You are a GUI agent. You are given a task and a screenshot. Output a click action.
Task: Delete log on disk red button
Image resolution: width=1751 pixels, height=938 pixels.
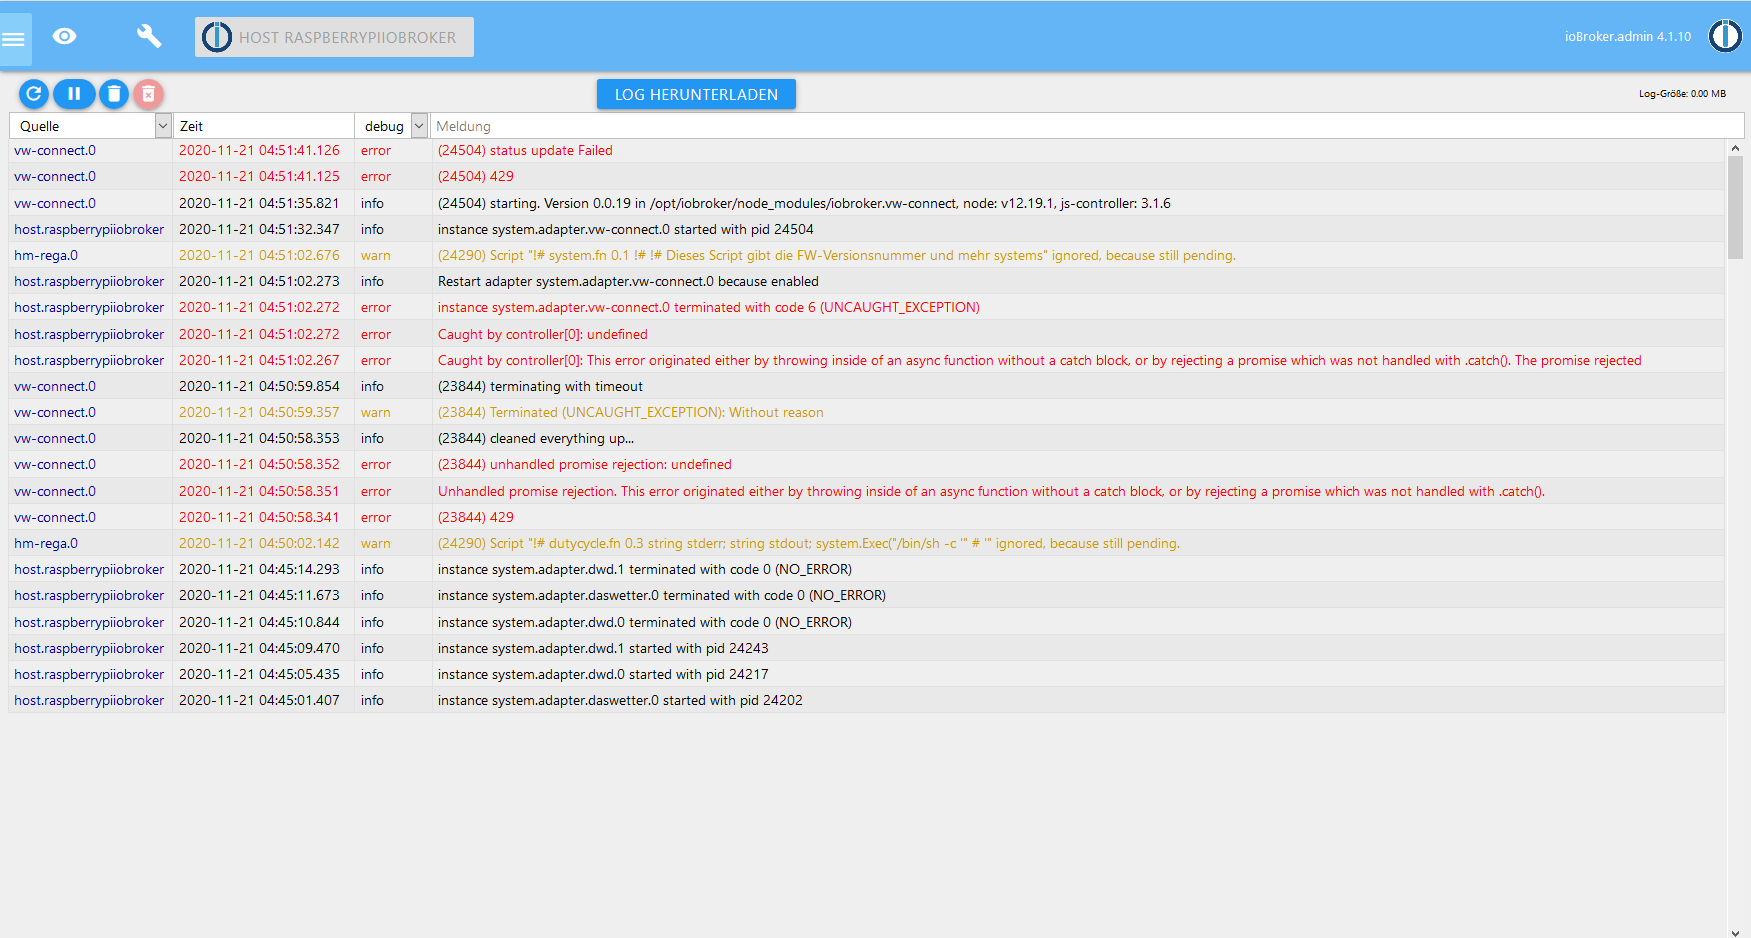148,93
